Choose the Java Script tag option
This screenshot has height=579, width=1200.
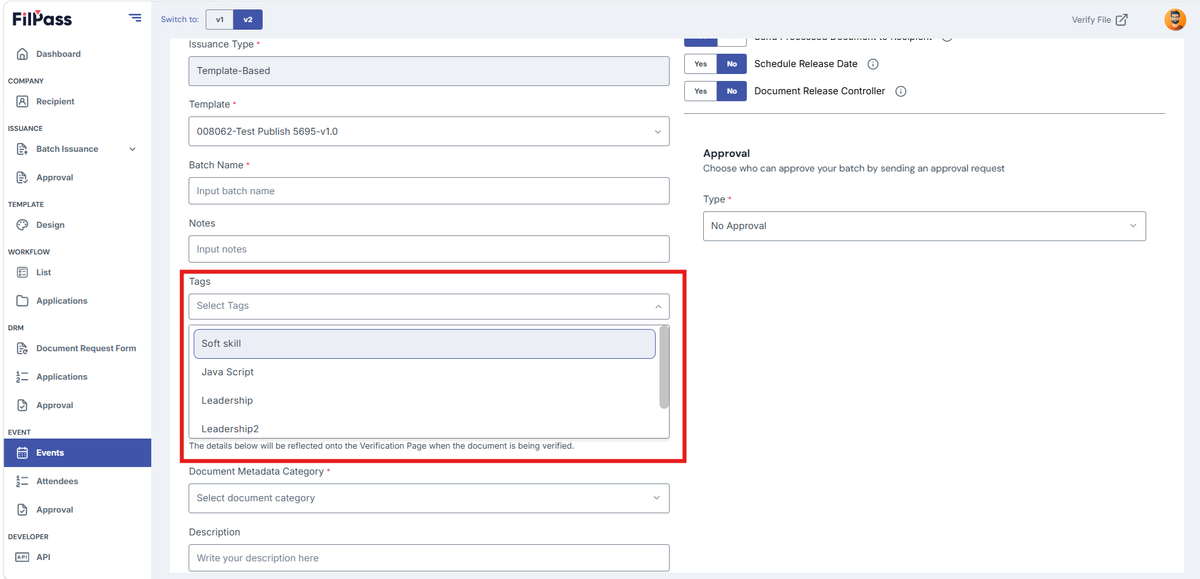[424, 372]
